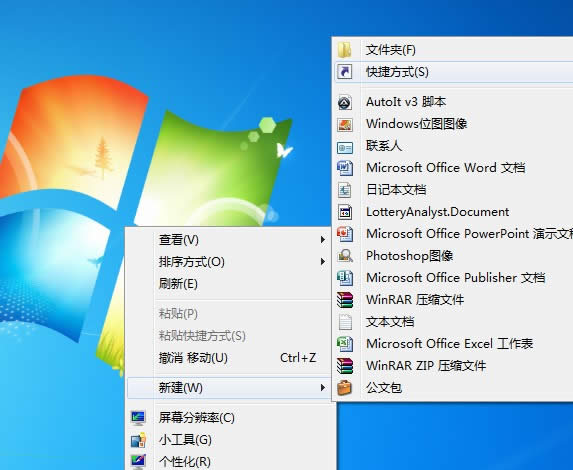Click the LotteryAnalyst.Document icon
This screenshot has height=470, width=573.
pos(345,212)
